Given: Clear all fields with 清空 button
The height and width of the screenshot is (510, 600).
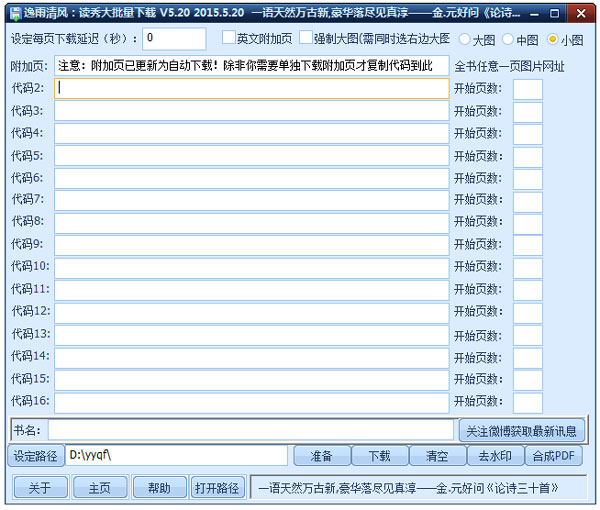Looking at the screenshot, I should [x=437, y=456].
